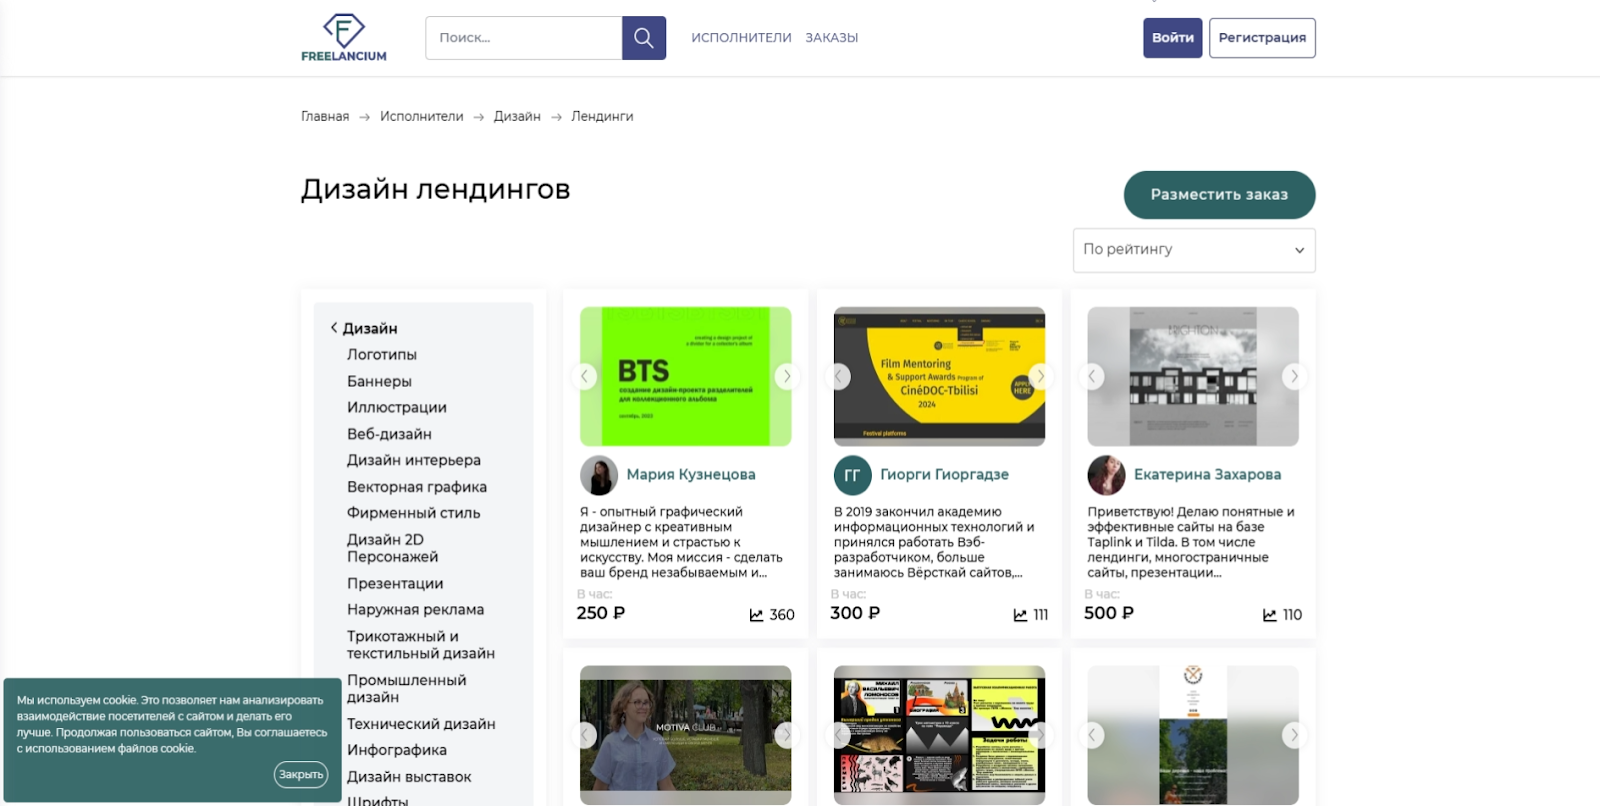
Task: Go to Дизайн breadcrumb
Action: click(517, 117)
